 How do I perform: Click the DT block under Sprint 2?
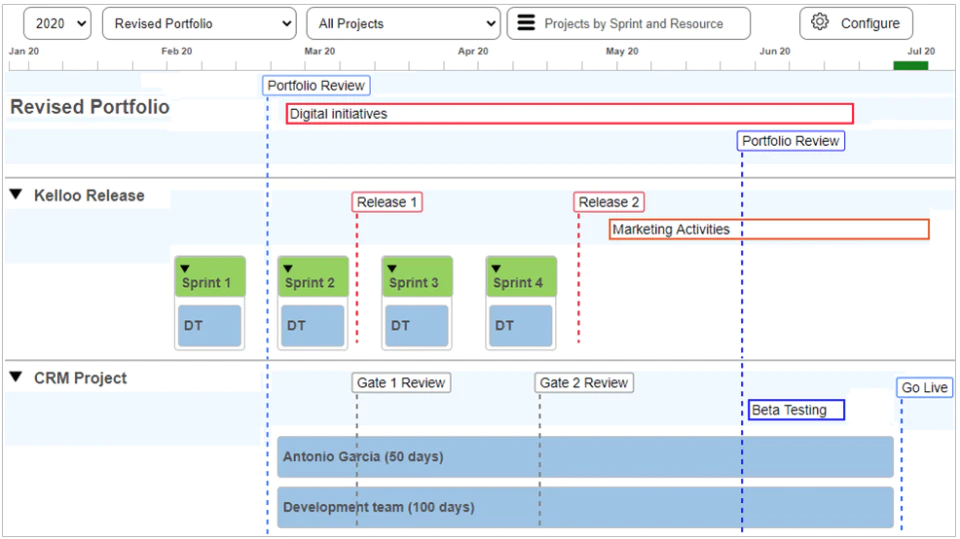pos(312,326)
